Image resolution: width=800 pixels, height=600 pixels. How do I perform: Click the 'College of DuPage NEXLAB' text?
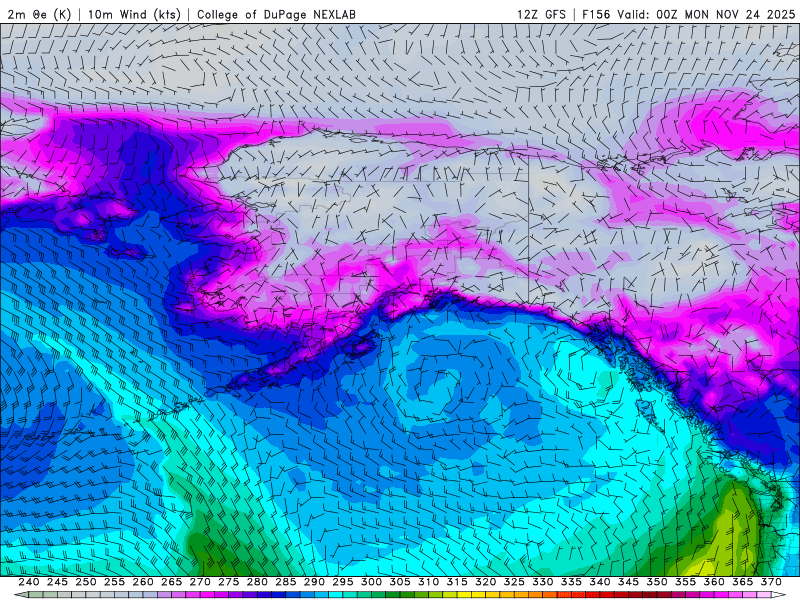pos(276,14)
